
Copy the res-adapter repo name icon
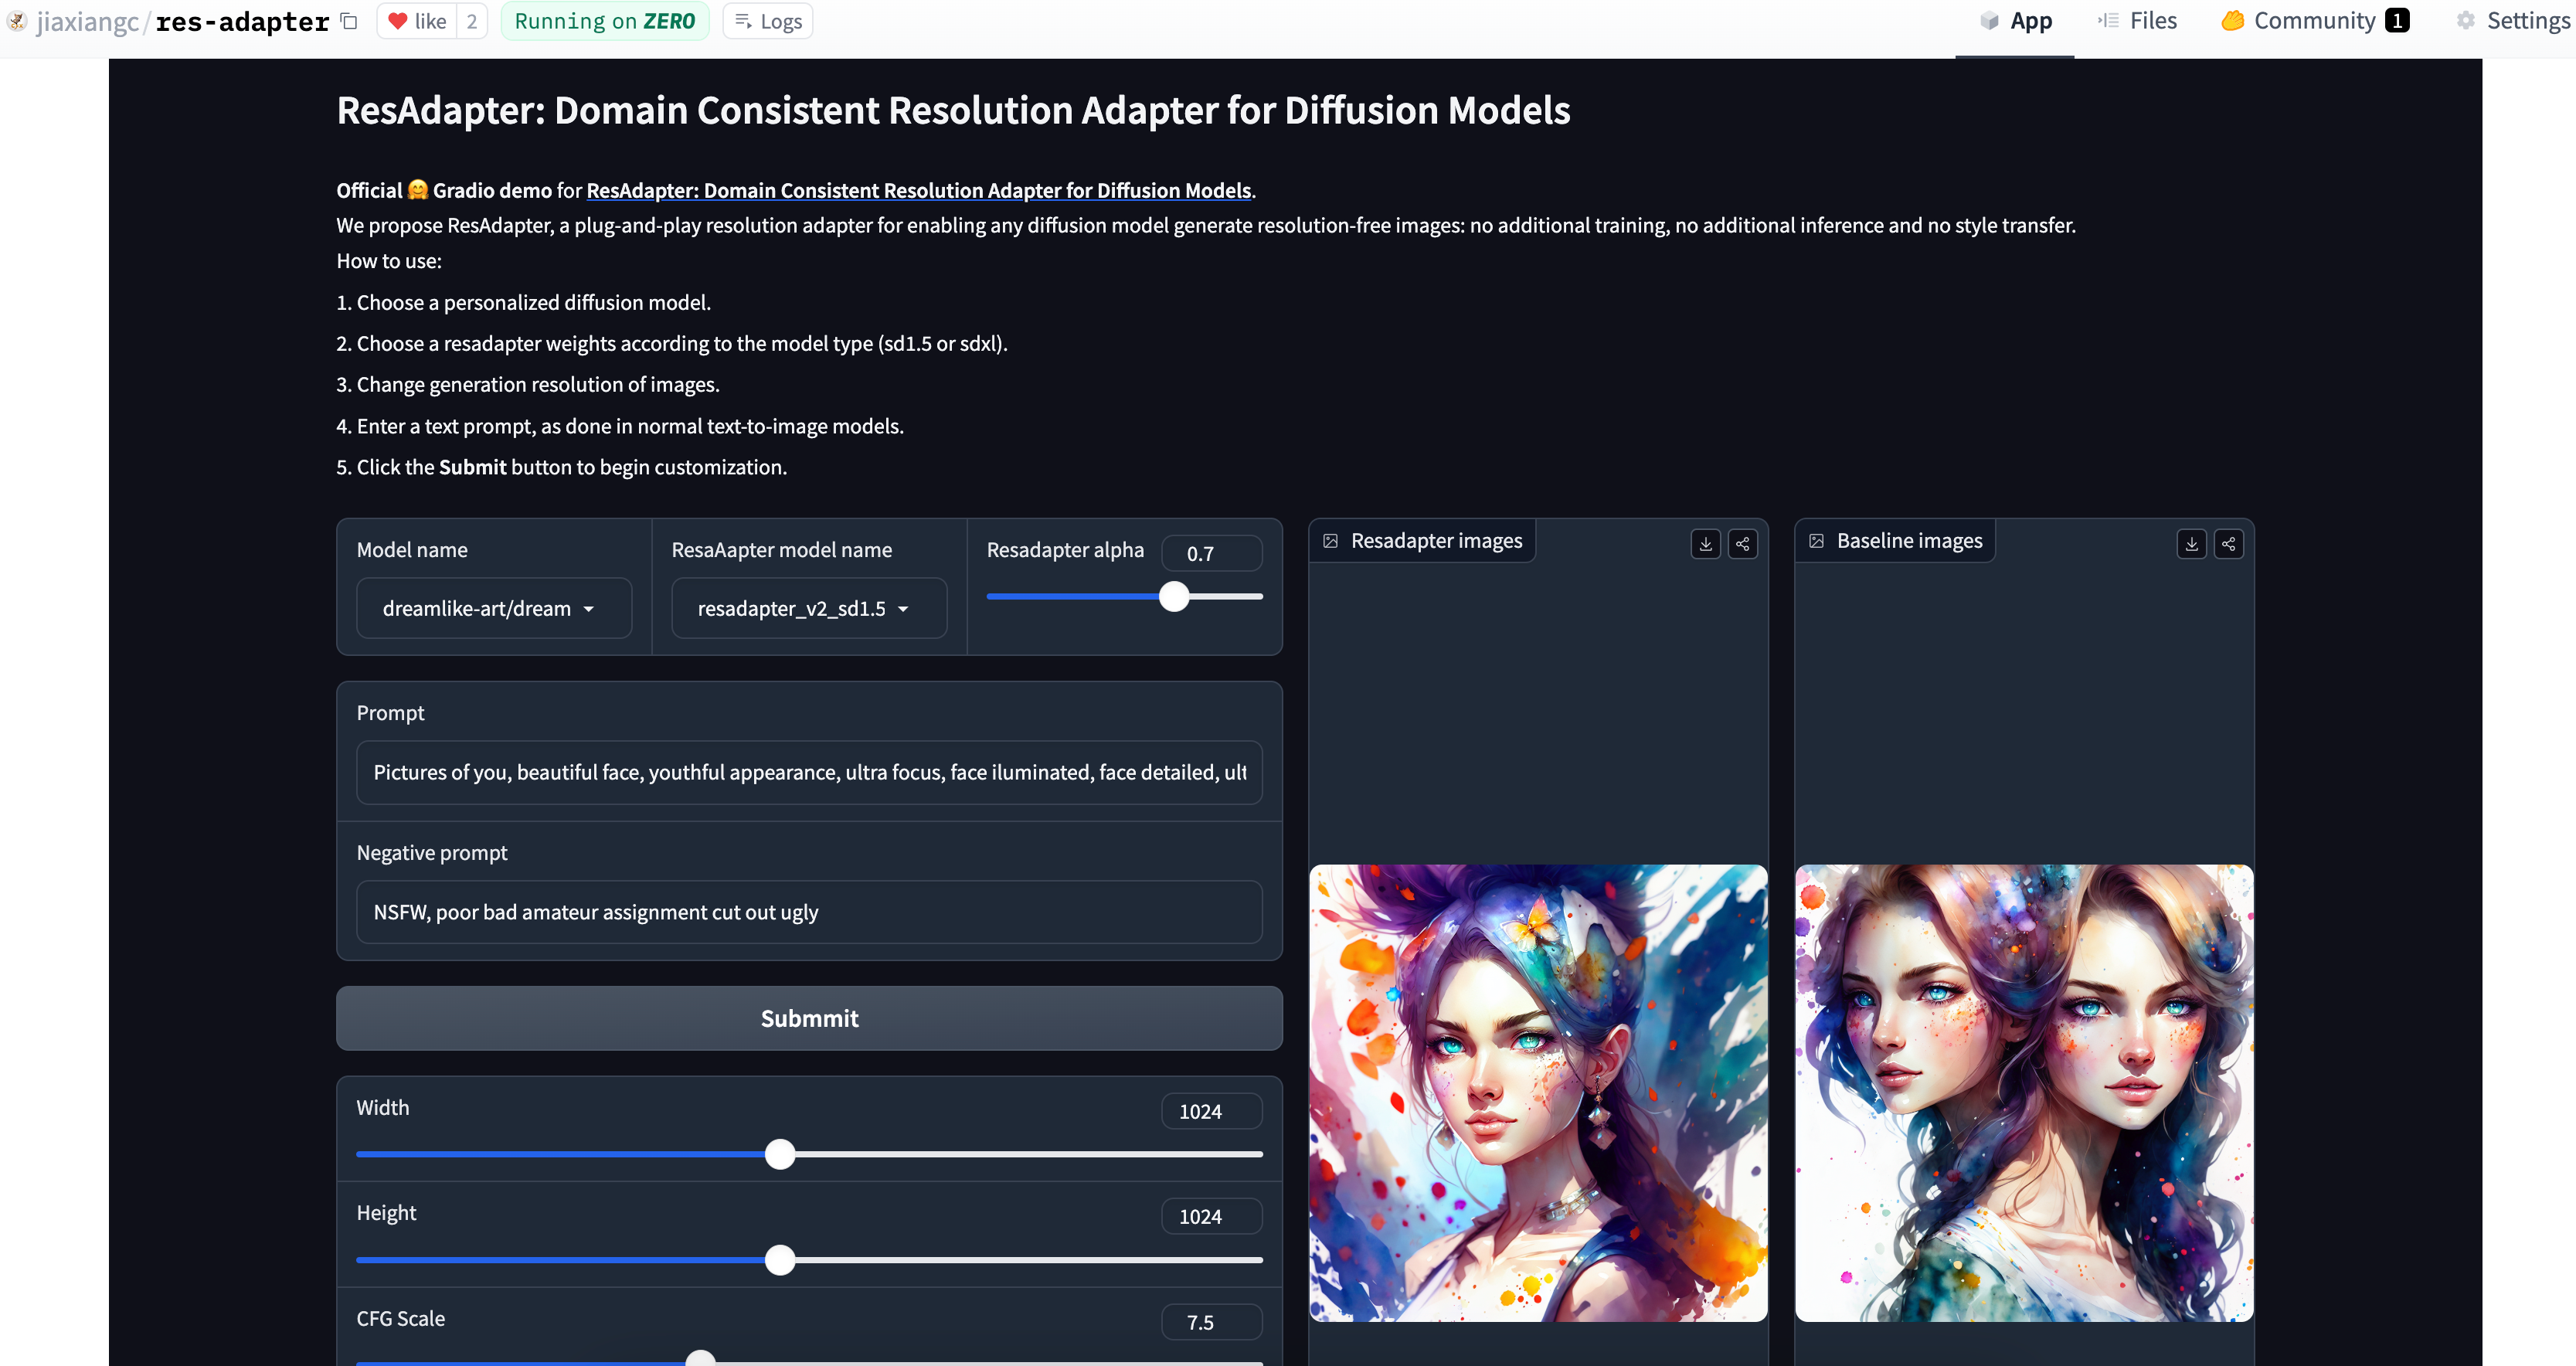tap(349, 21)
